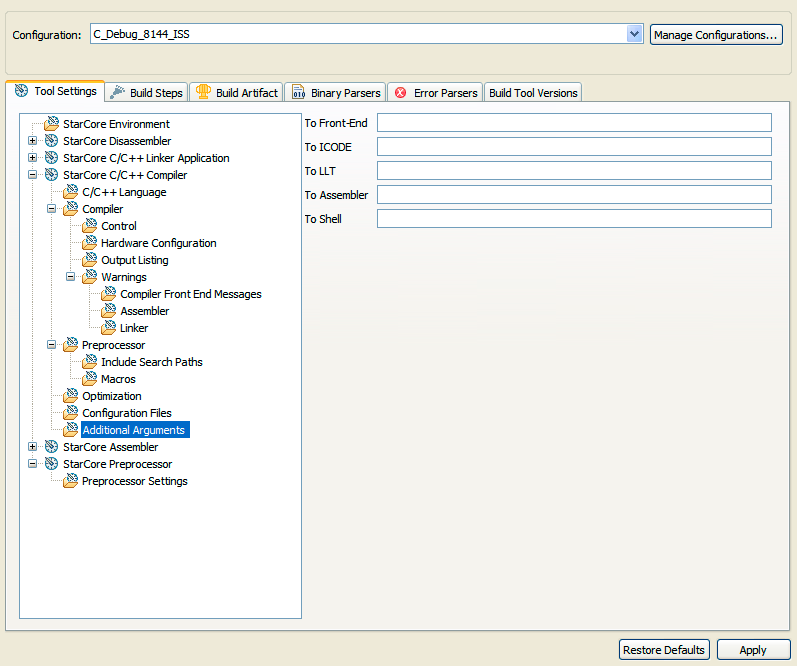This screenshot has height=666, width=797.
Task: Collapse the StarCore Preprocessor node
Action: (33, 464)
